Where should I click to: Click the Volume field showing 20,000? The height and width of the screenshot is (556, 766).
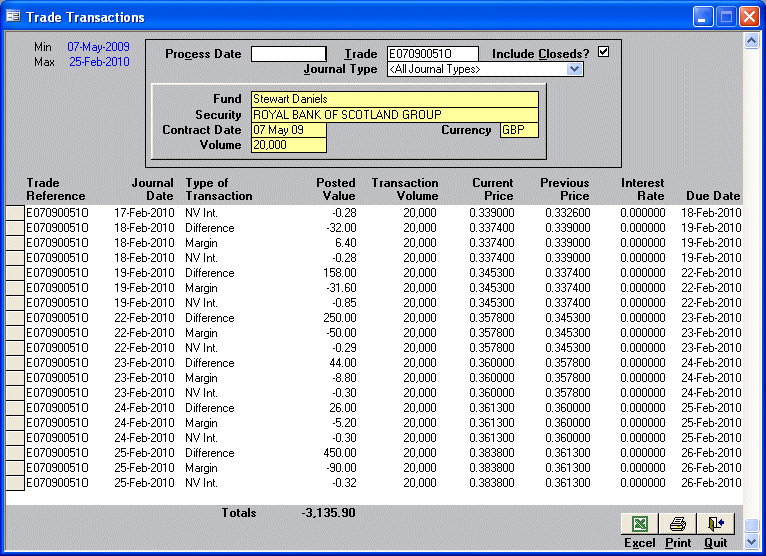click(x=288, y=145)
